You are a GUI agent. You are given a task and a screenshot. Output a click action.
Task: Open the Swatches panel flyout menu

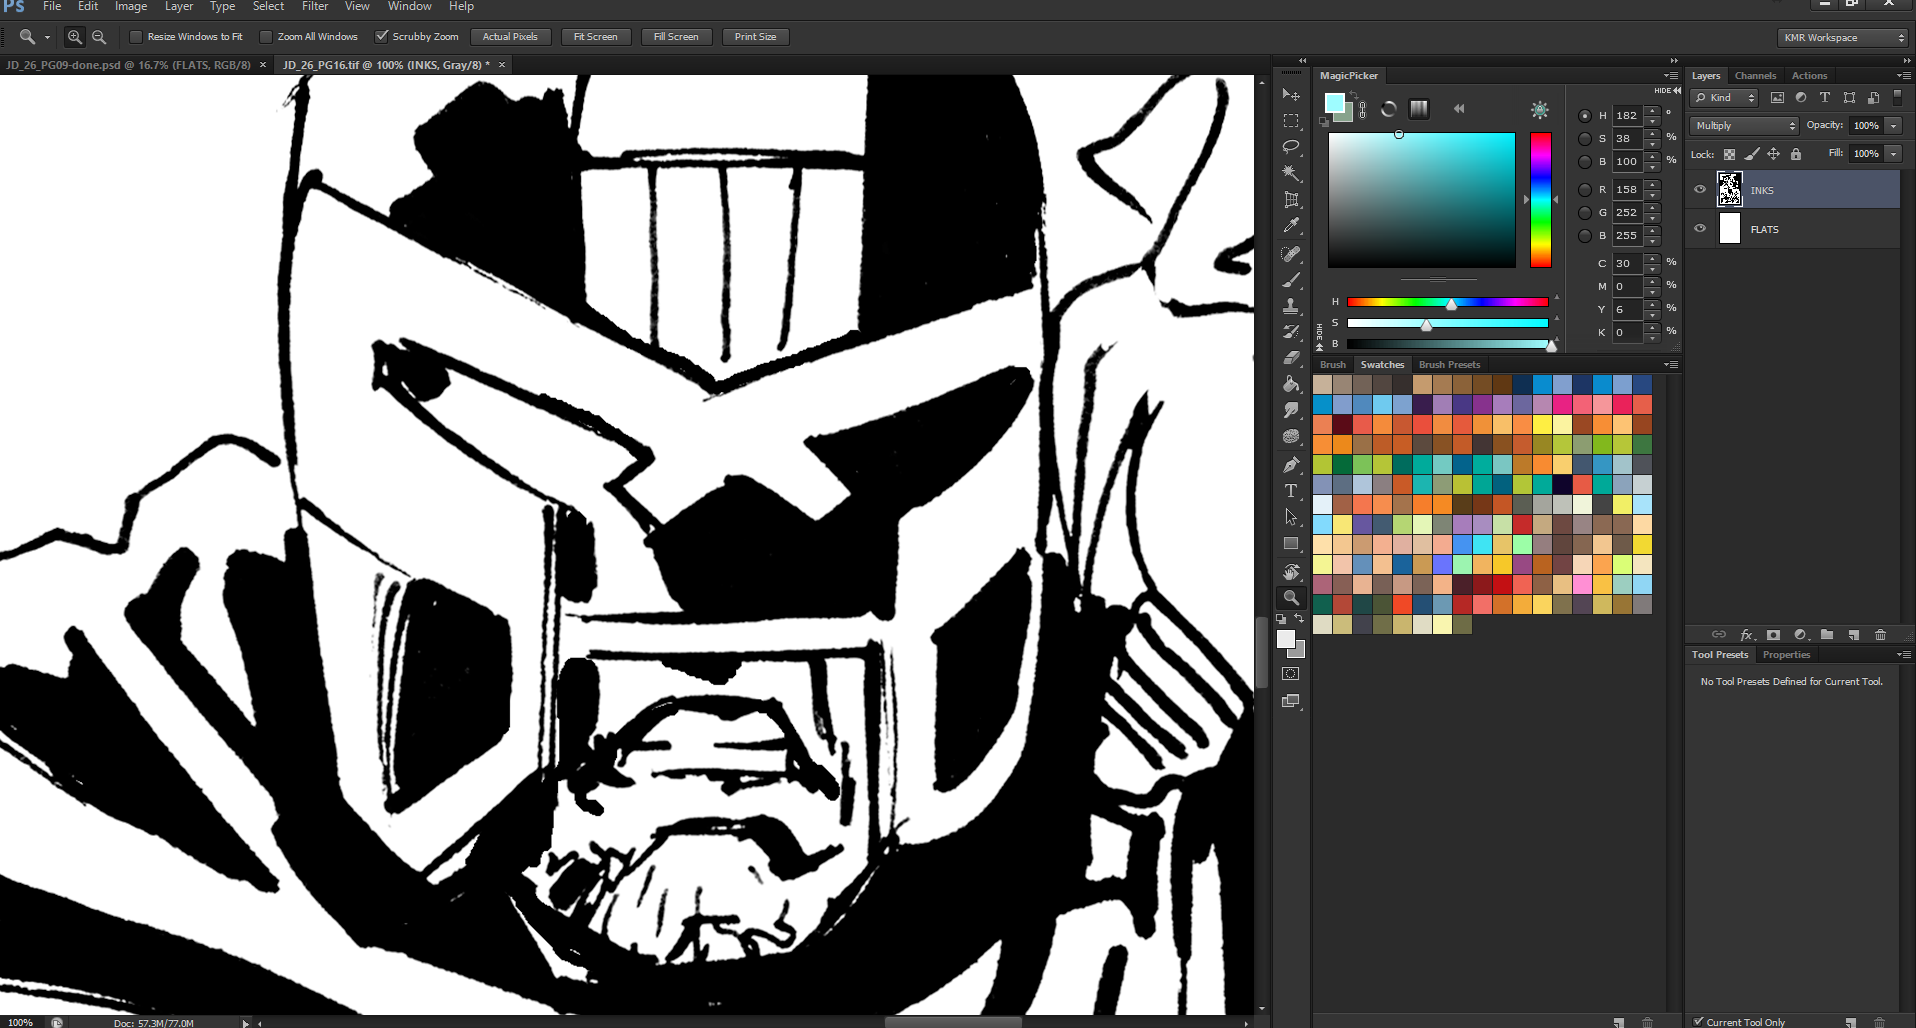pyautogui.click(x=1671, y=365)
